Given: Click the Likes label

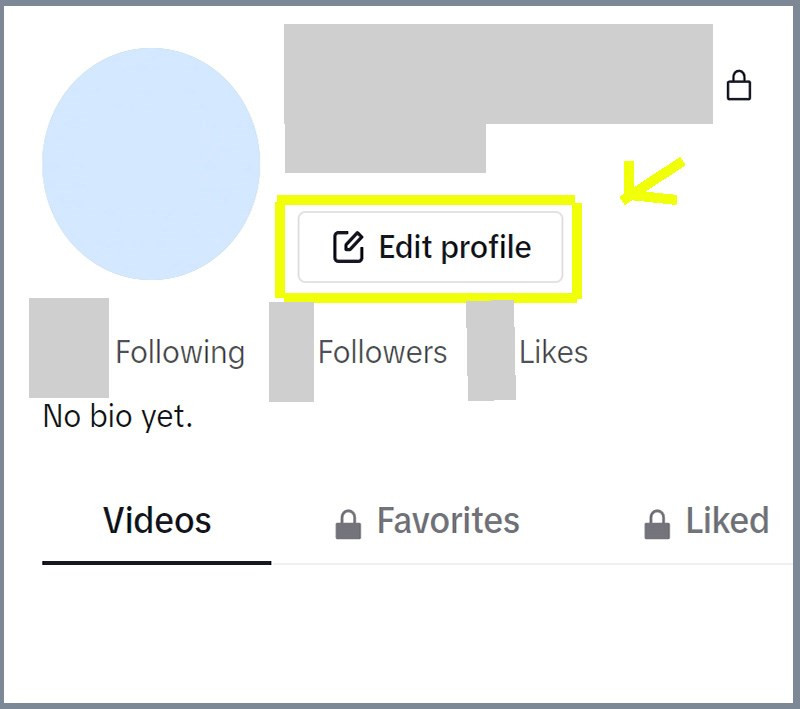Looking at the screenshot, I should [x=553, y=352].
